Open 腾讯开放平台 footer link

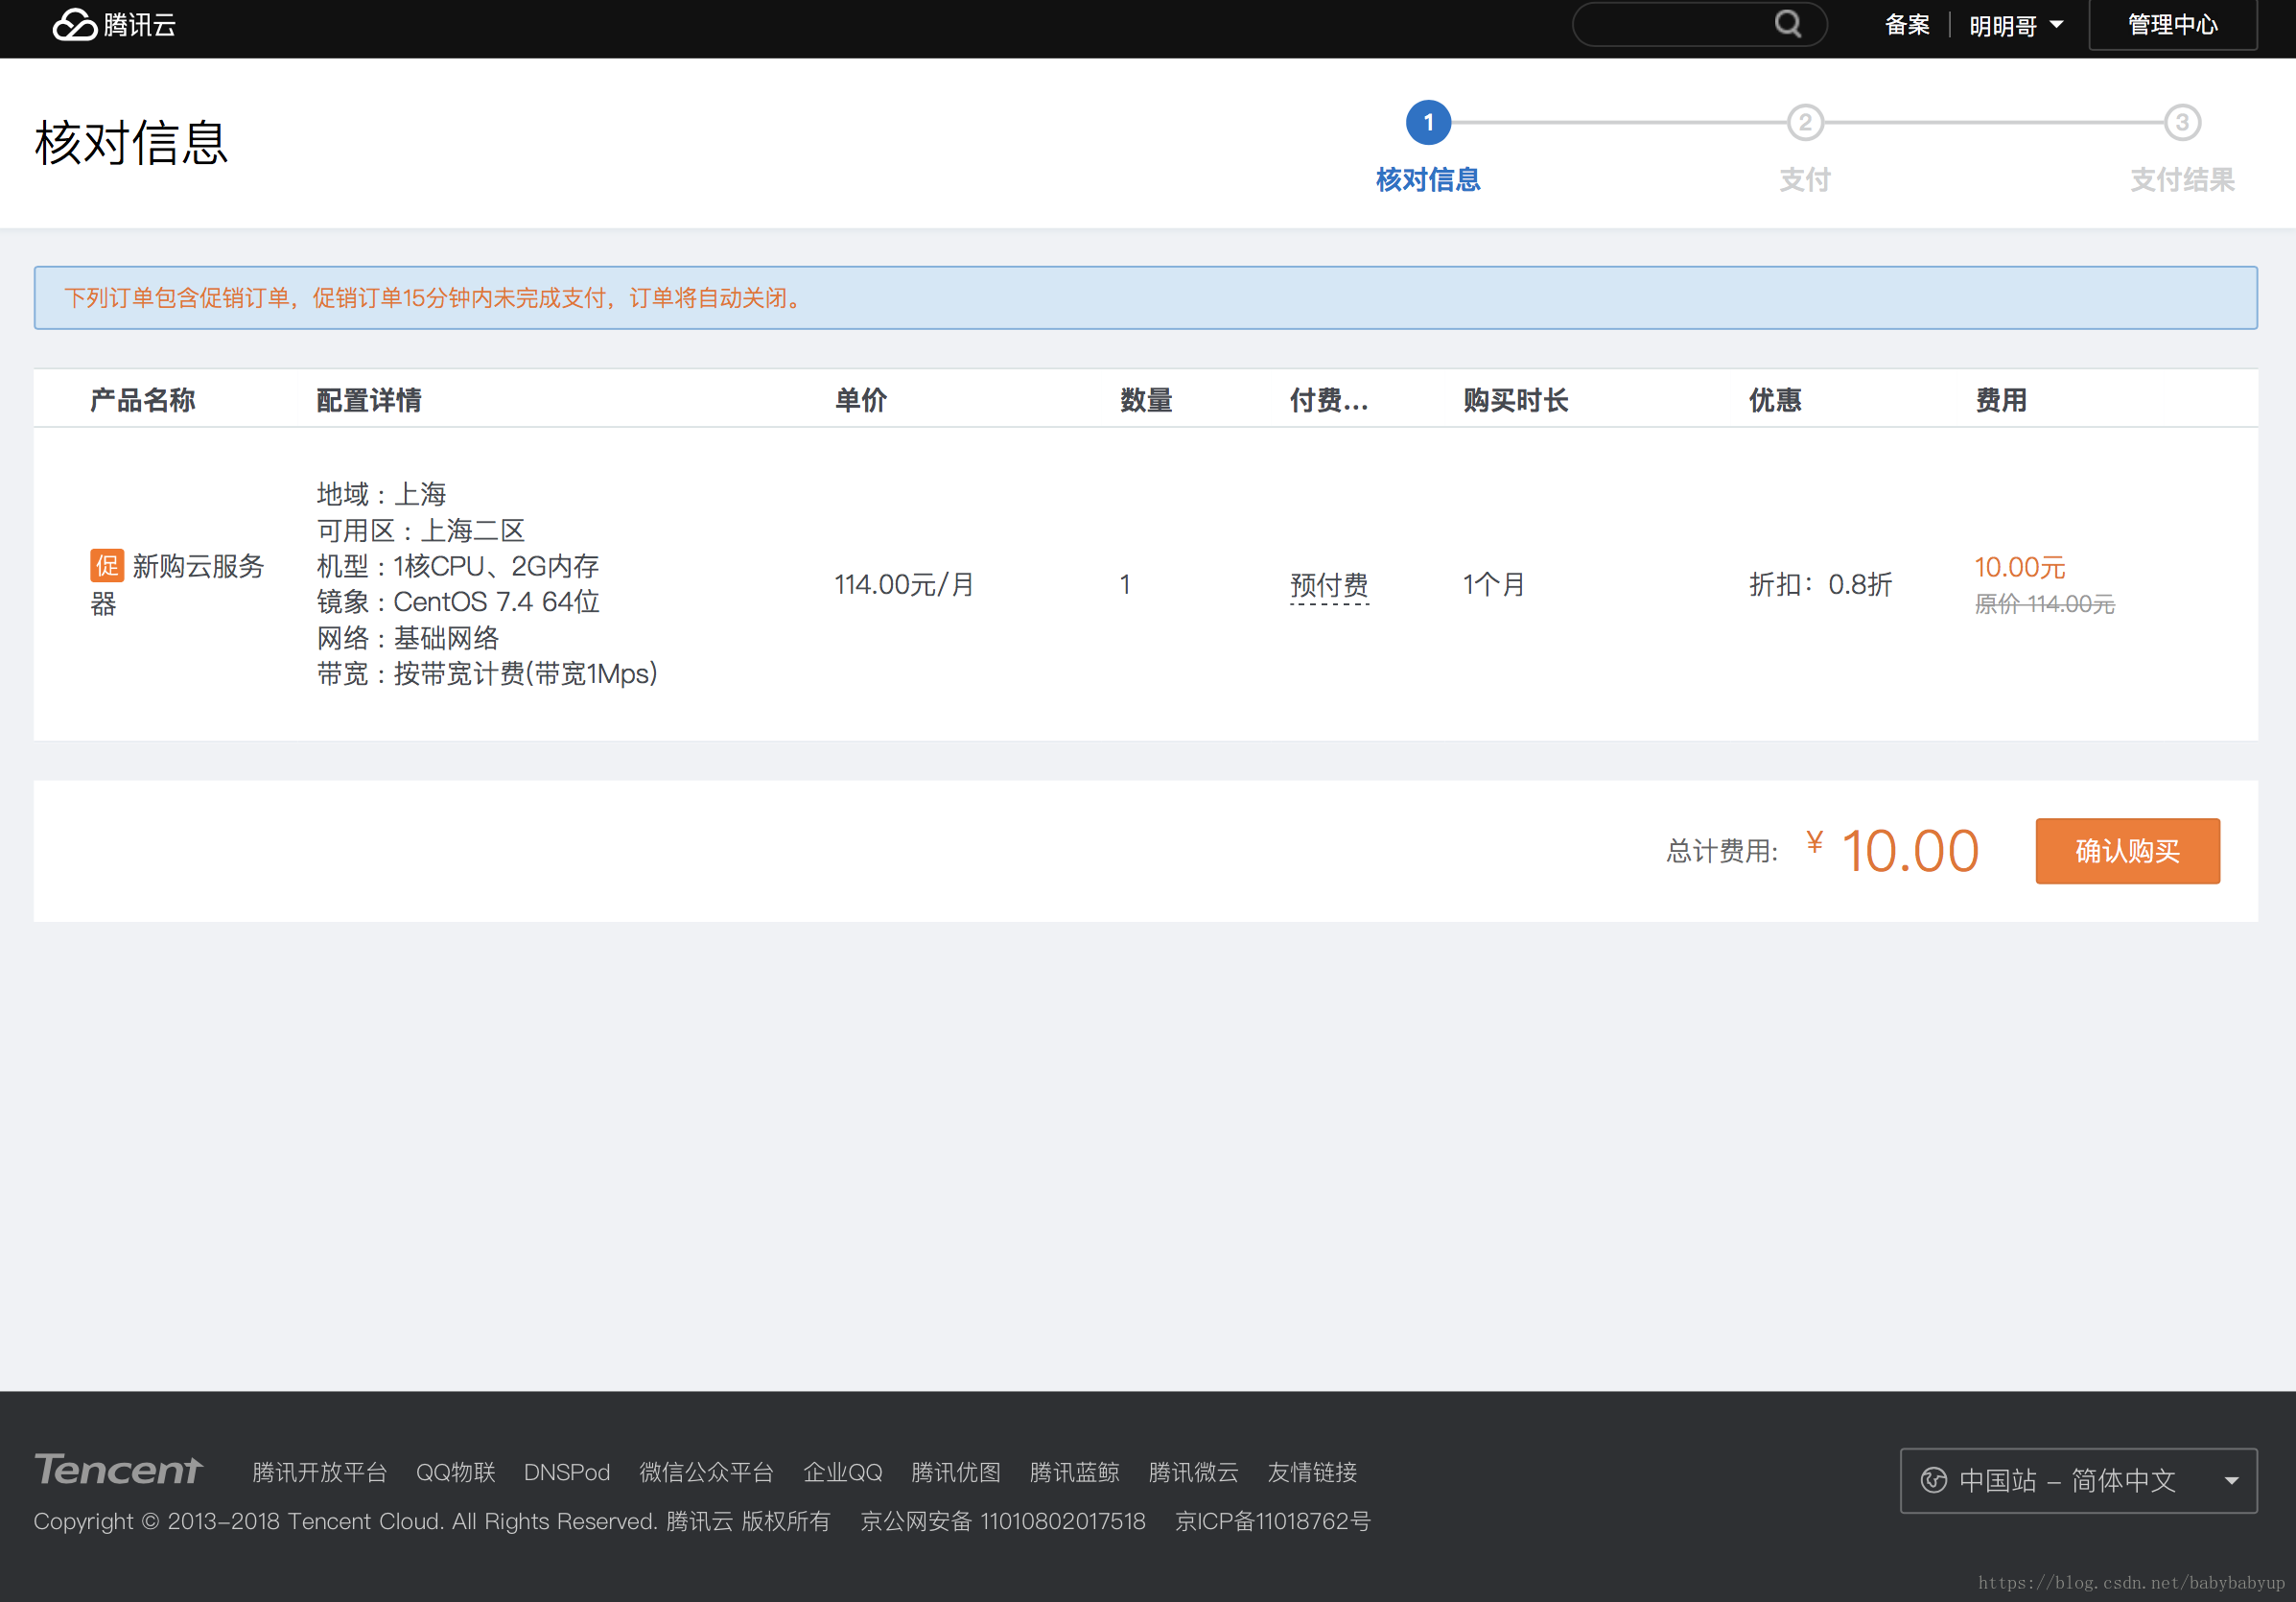(x=319, y=1472)
